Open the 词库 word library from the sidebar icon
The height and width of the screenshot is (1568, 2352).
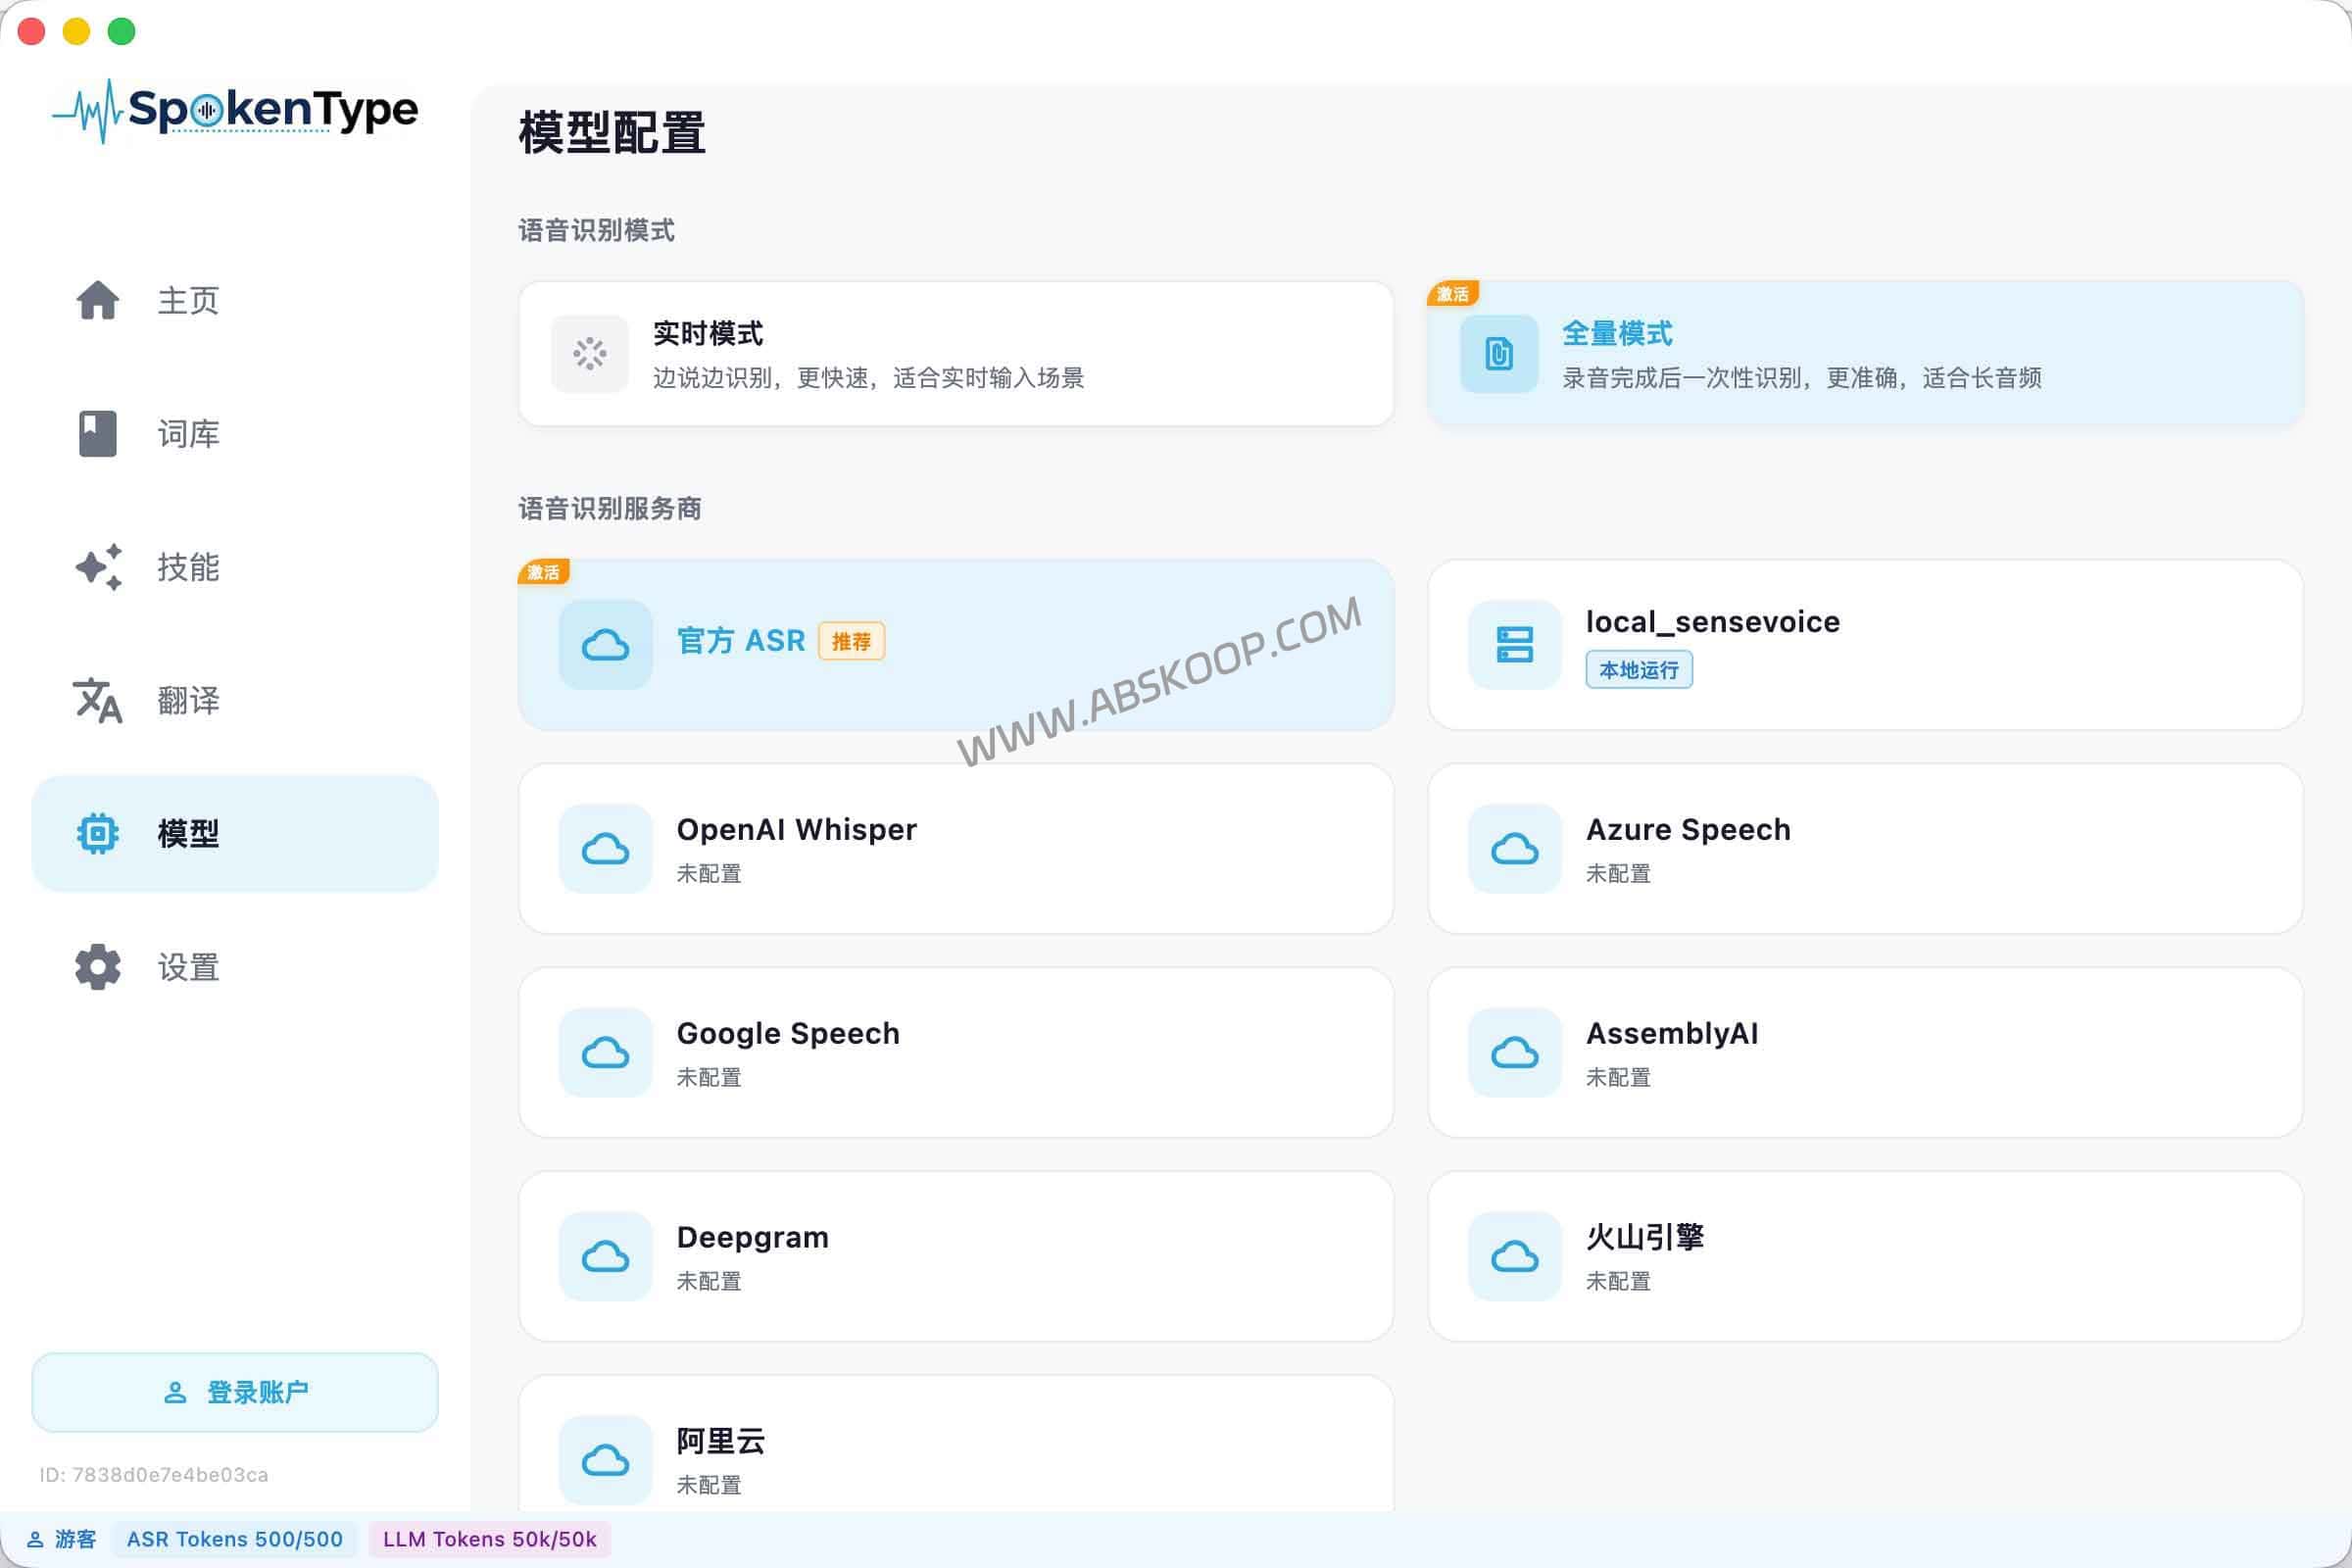click(x=96, y=434)
